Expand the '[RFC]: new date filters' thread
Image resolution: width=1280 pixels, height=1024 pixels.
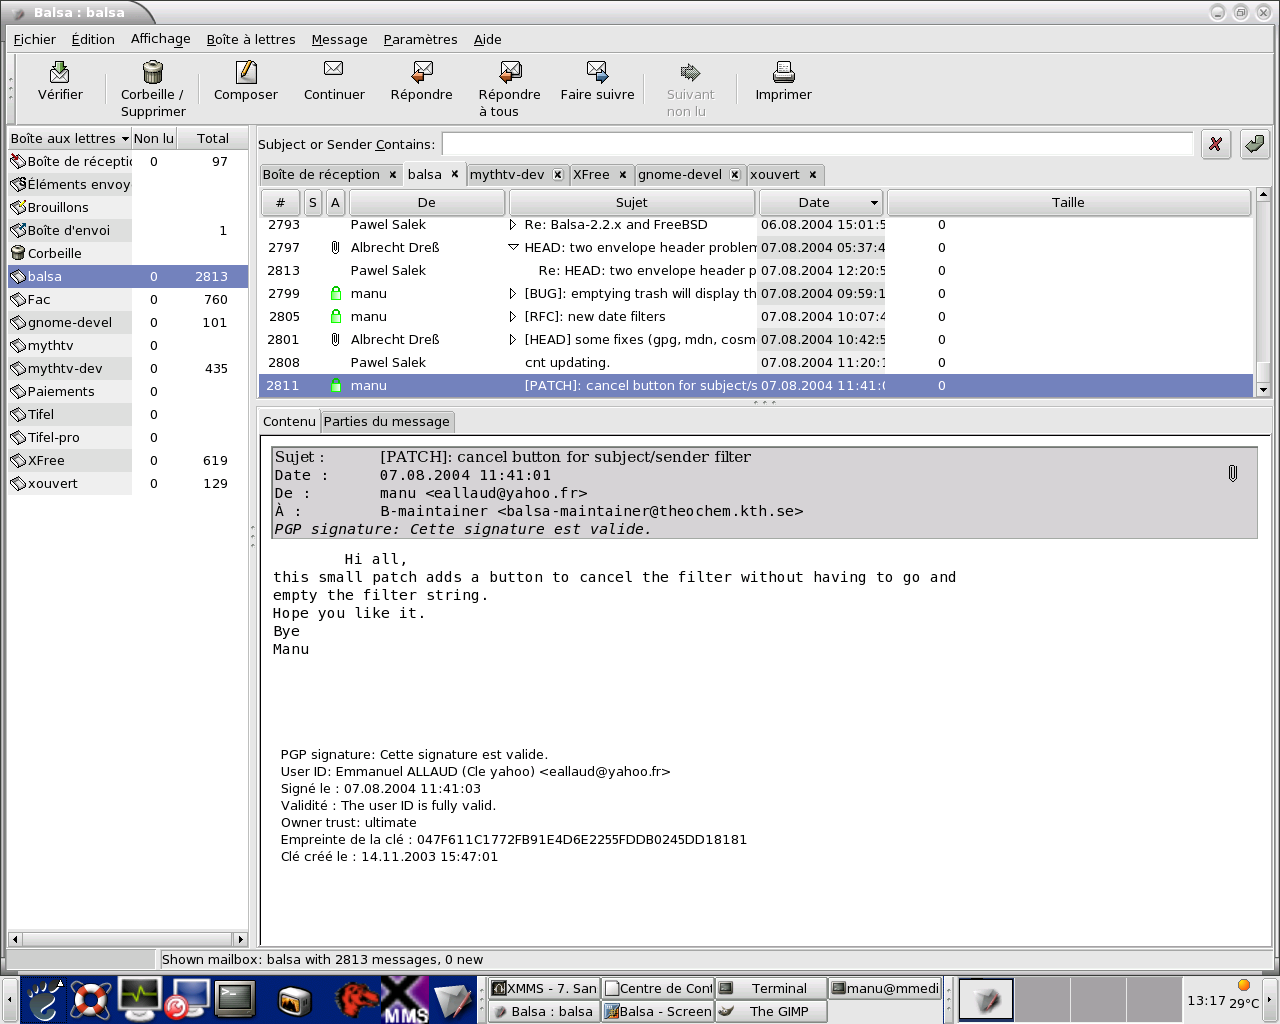coord(513,317)
